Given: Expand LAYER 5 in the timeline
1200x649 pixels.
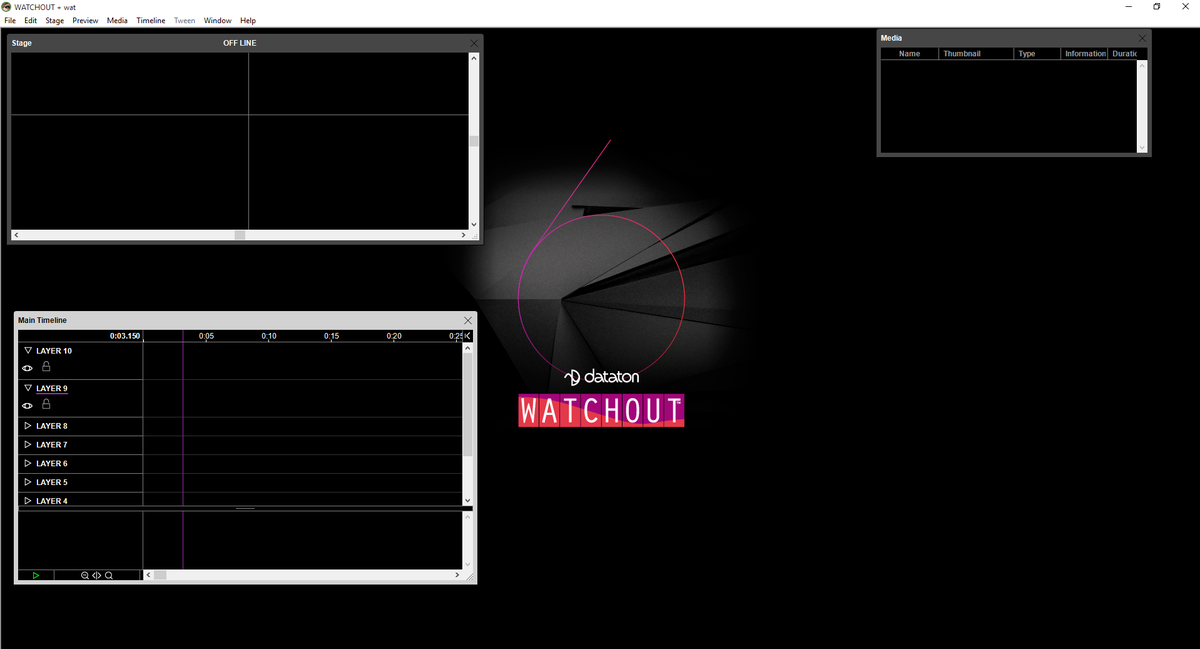Looking at the screenshot, I should coord(28,482).
